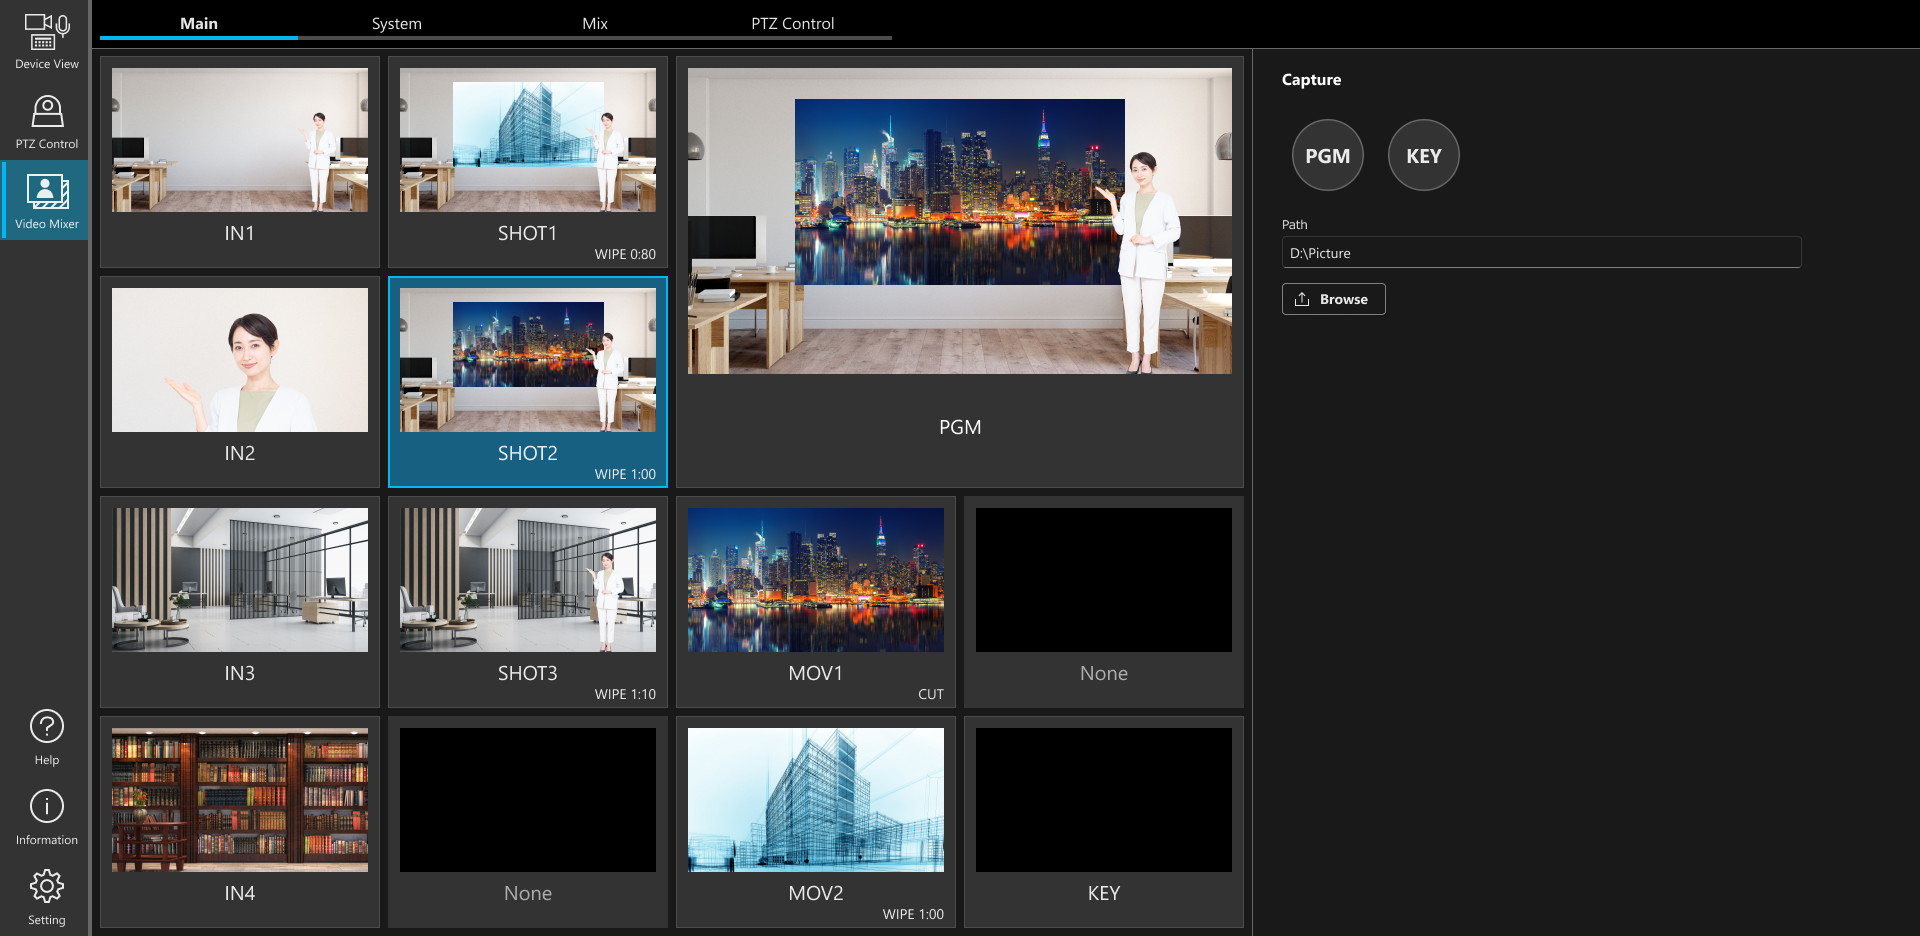The width and height of the screenshot is (1920, 936).
Task: Select the IN1 input thumbnail
Action: [240, 141]
